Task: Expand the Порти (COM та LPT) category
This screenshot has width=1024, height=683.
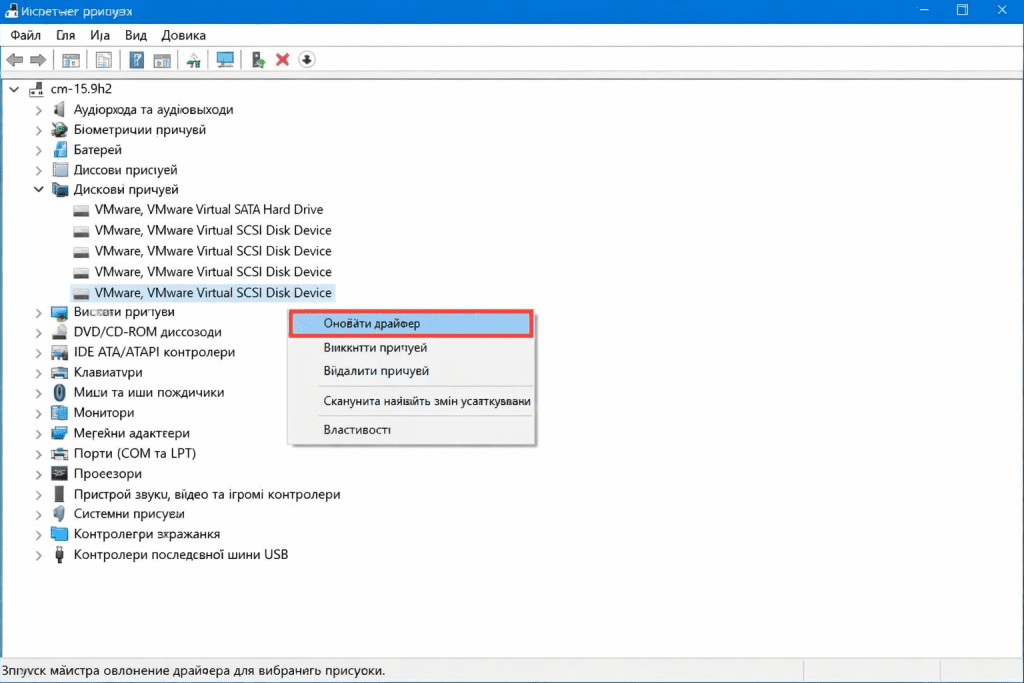Action: click(x=39, y=453)
